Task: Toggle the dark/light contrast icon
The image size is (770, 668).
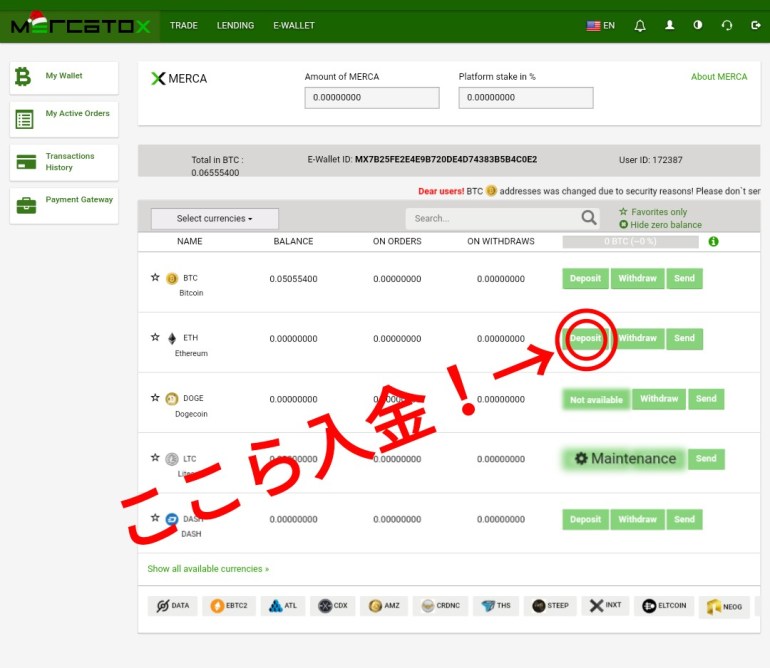Action: tap(698, 25)
